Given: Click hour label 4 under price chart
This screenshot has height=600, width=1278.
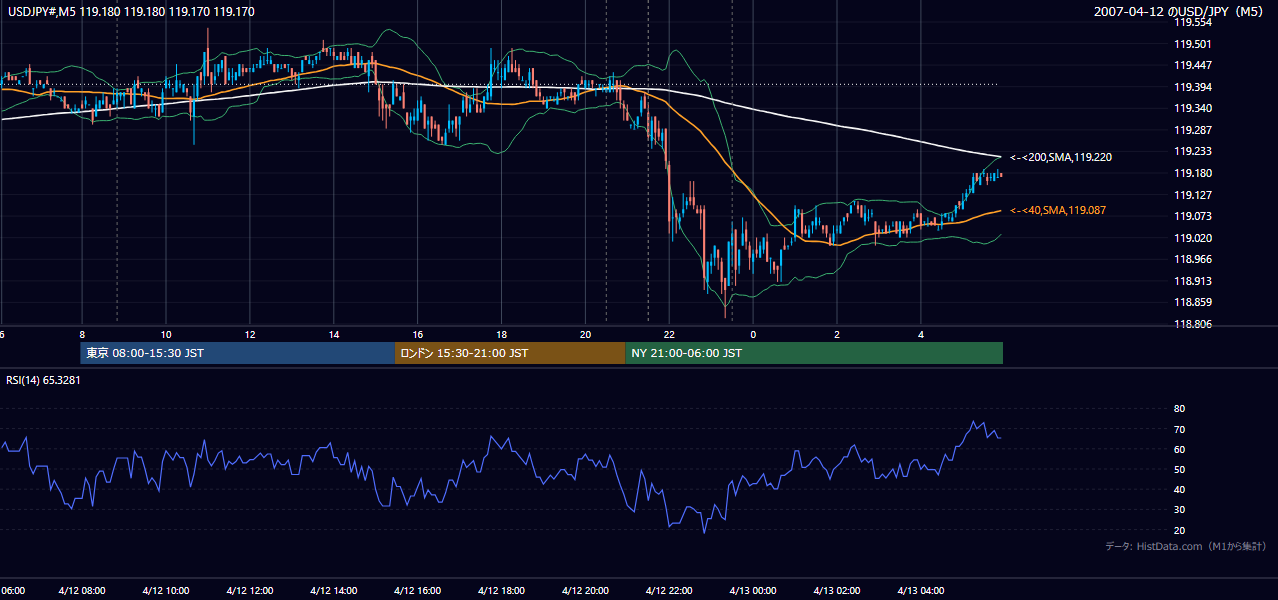Looking at the screenshot, I should pyautogui.click(x=921, y=335).
